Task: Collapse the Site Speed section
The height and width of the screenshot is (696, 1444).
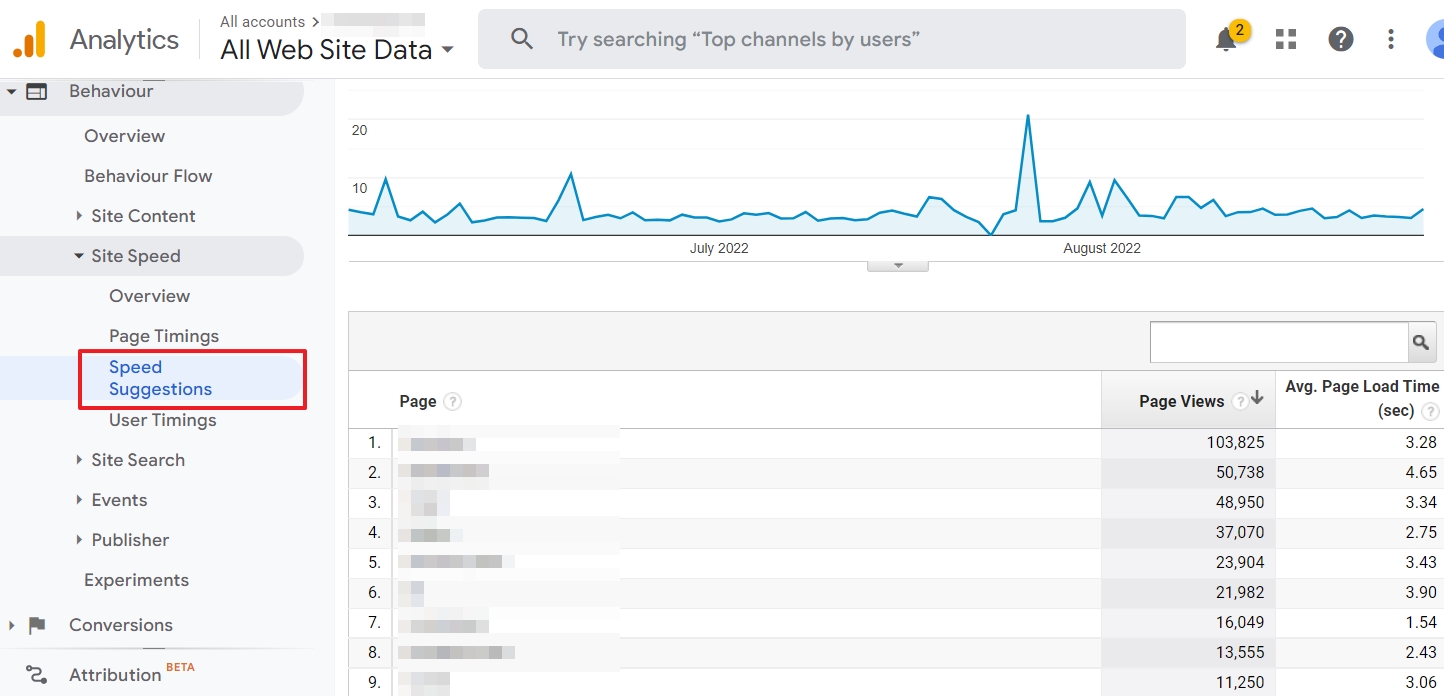Action: pos(79,256)
